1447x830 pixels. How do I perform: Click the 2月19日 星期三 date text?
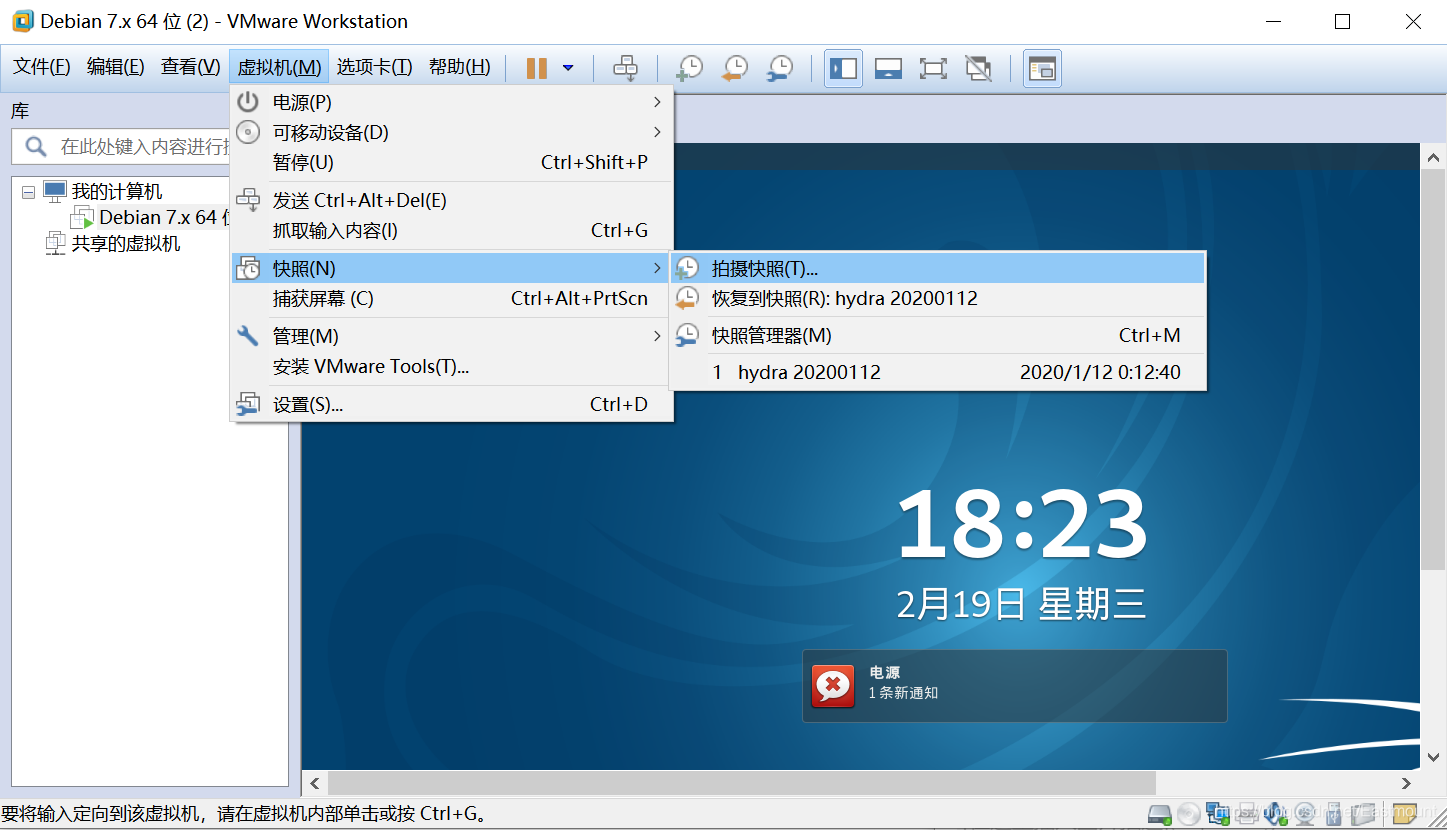tap(1021, 604)
